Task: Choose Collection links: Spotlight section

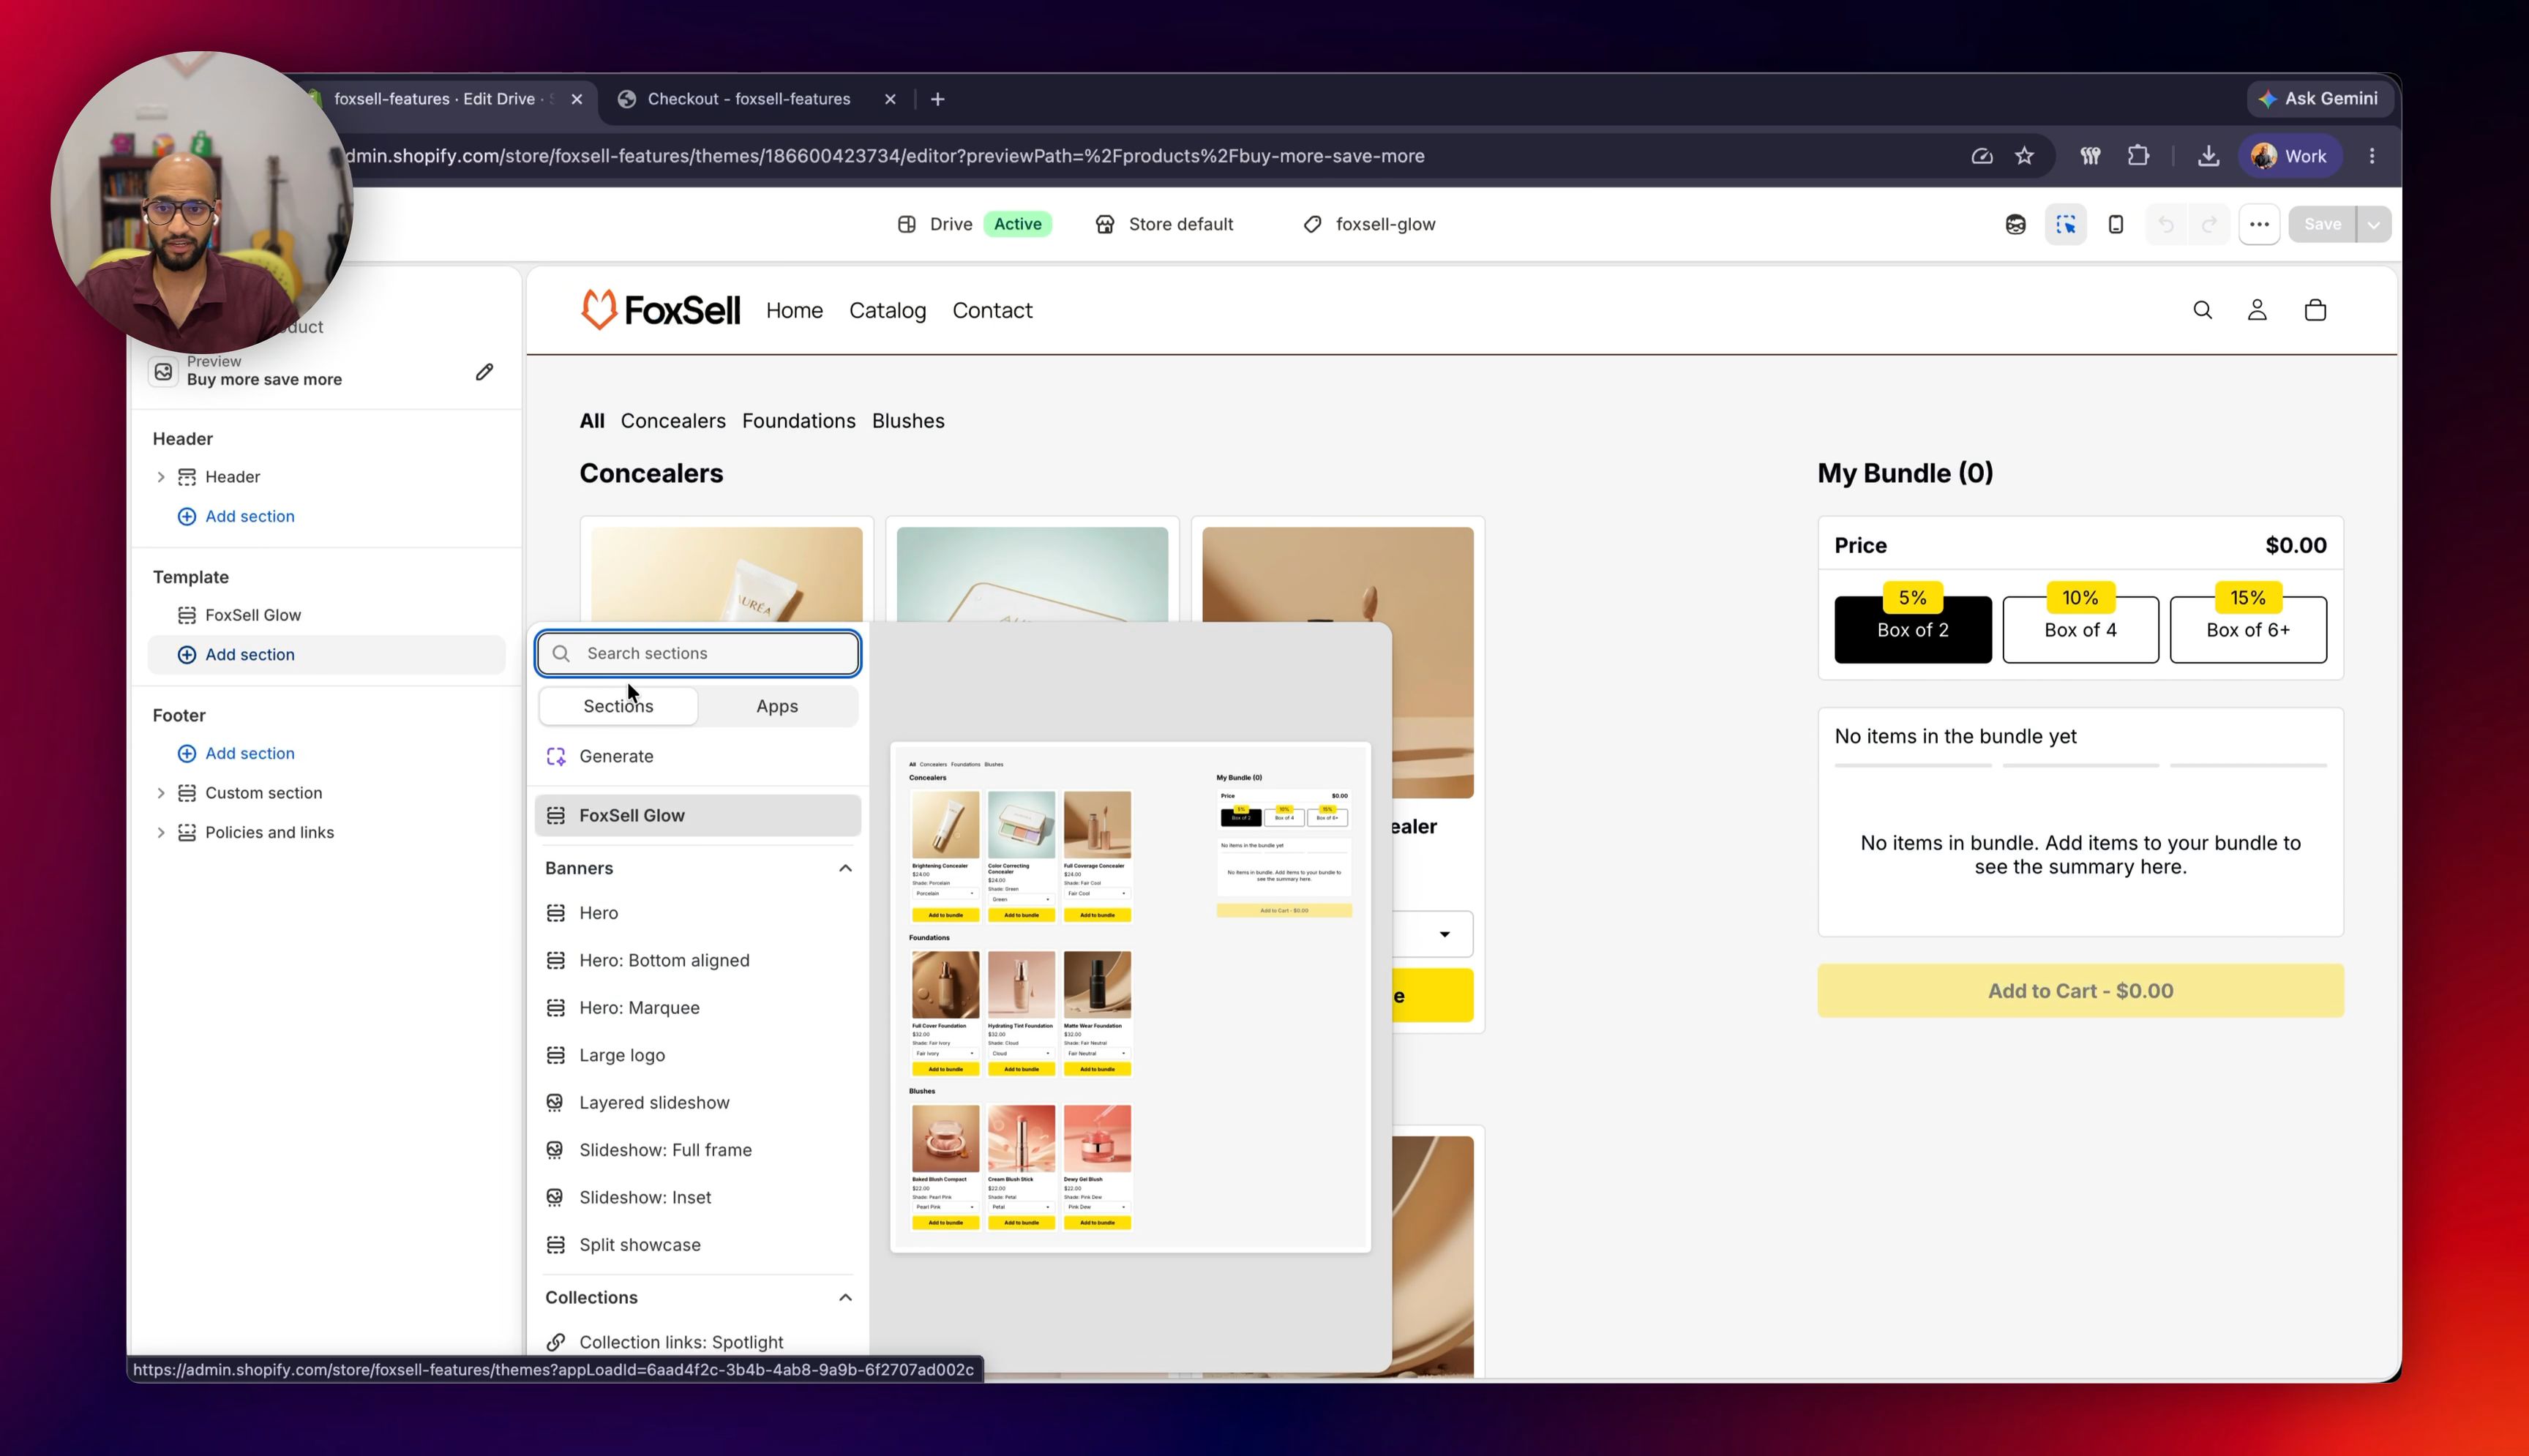Action: [x=698, y=1342]
